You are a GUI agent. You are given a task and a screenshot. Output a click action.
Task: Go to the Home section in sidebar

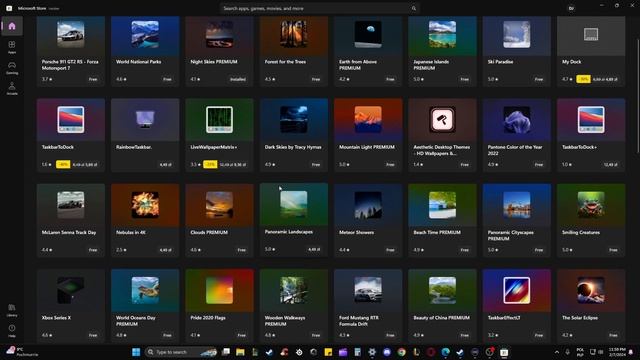[x=12, y=26]
